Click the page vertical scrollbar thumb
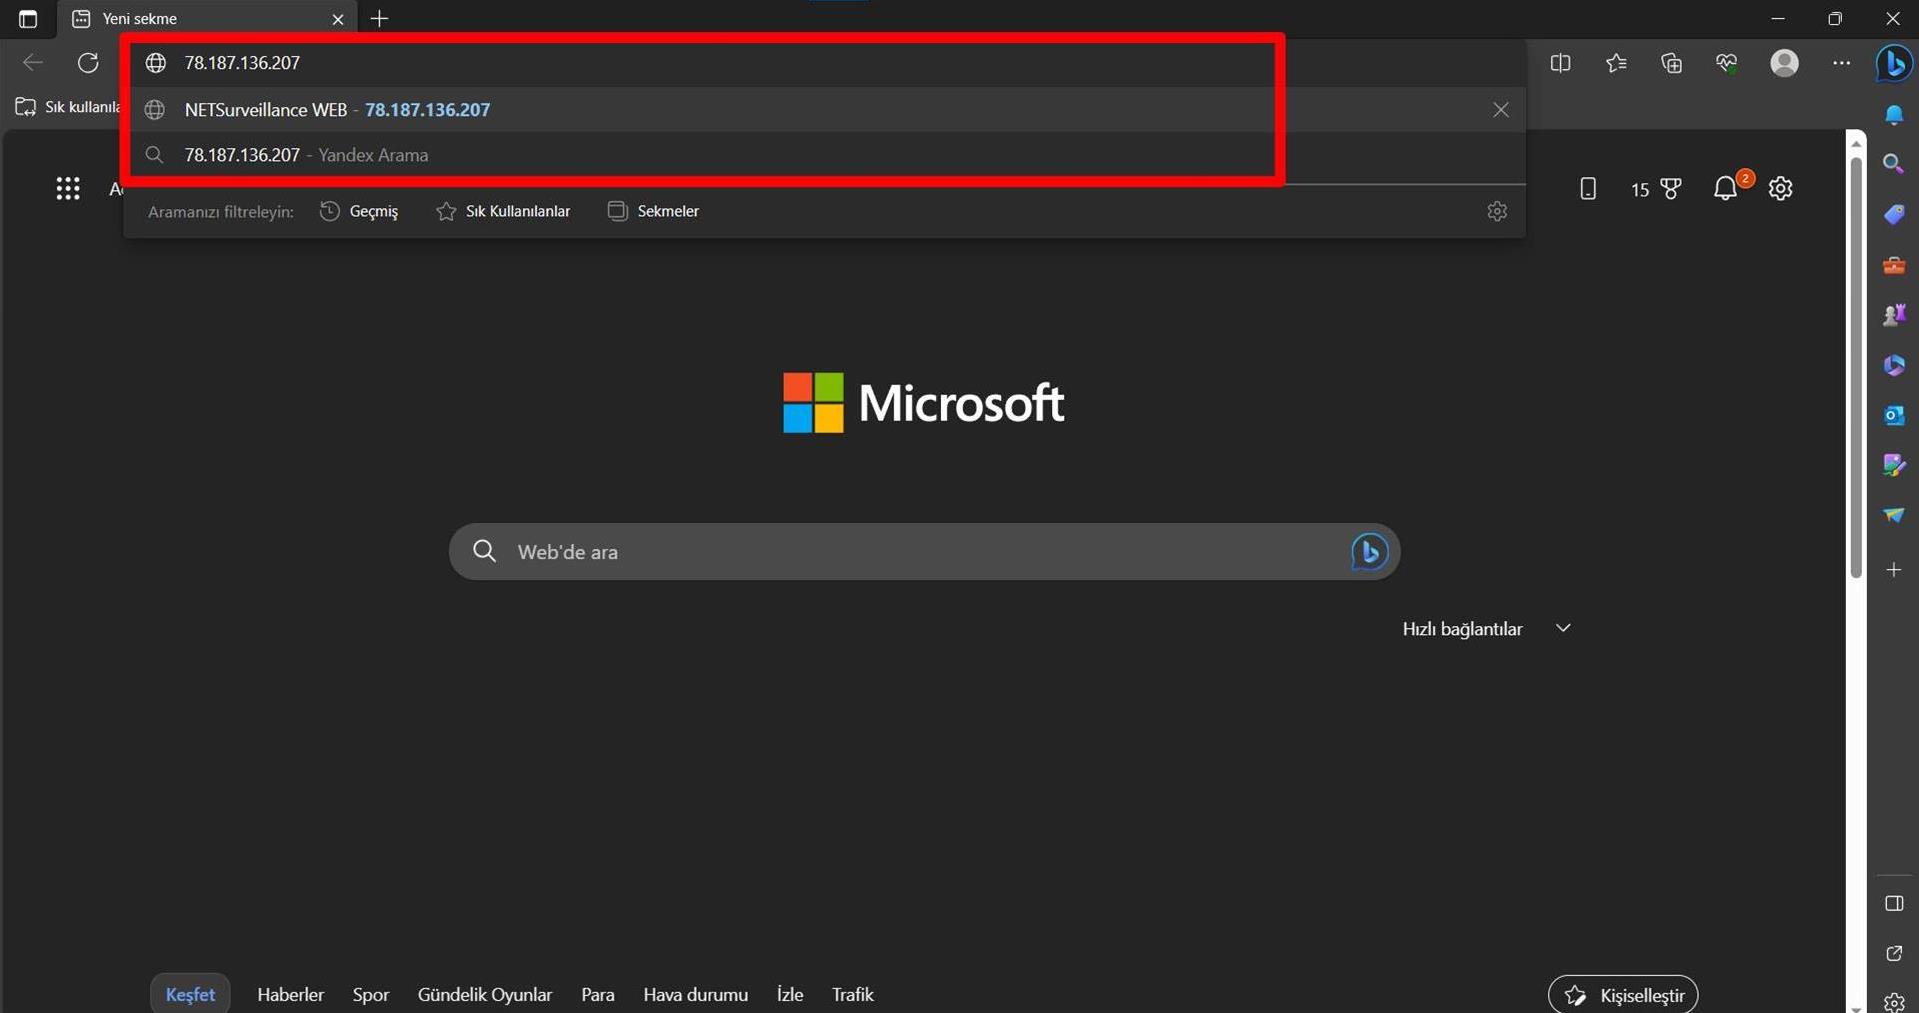Viewport: 1919px width, 1013px height. pyautogui.click(x=1856, y=365)
